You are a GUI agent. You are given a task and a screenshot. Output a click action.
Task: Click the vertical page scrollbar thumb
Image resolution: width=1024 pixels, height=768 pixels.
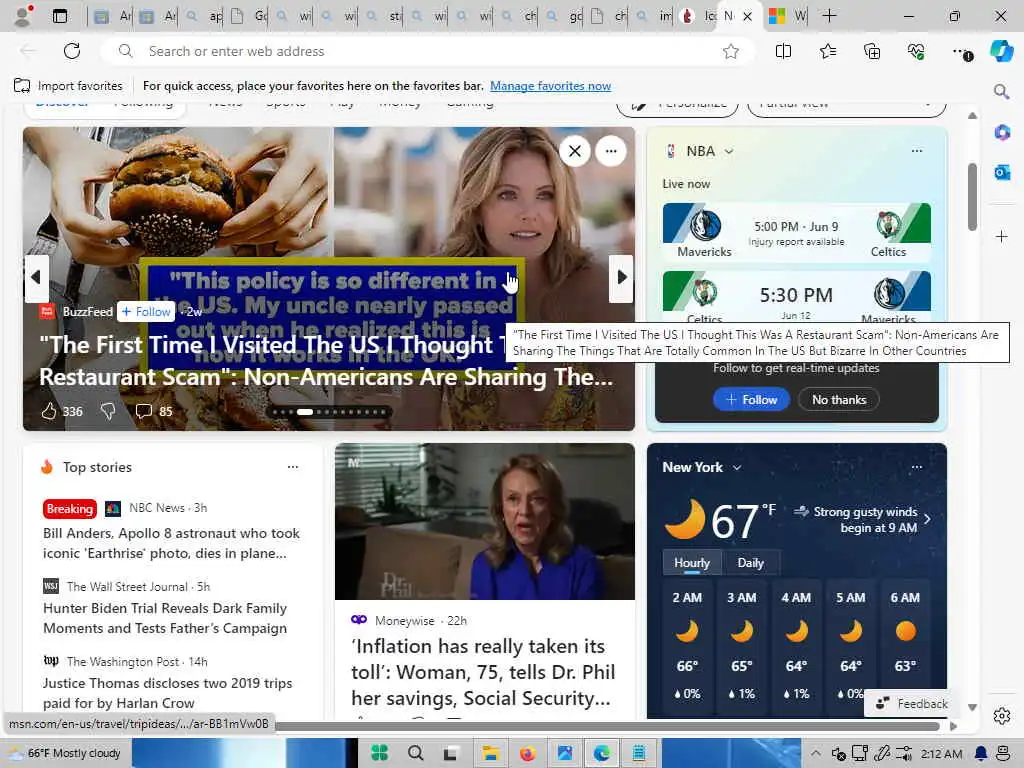(x=972, y=196)
